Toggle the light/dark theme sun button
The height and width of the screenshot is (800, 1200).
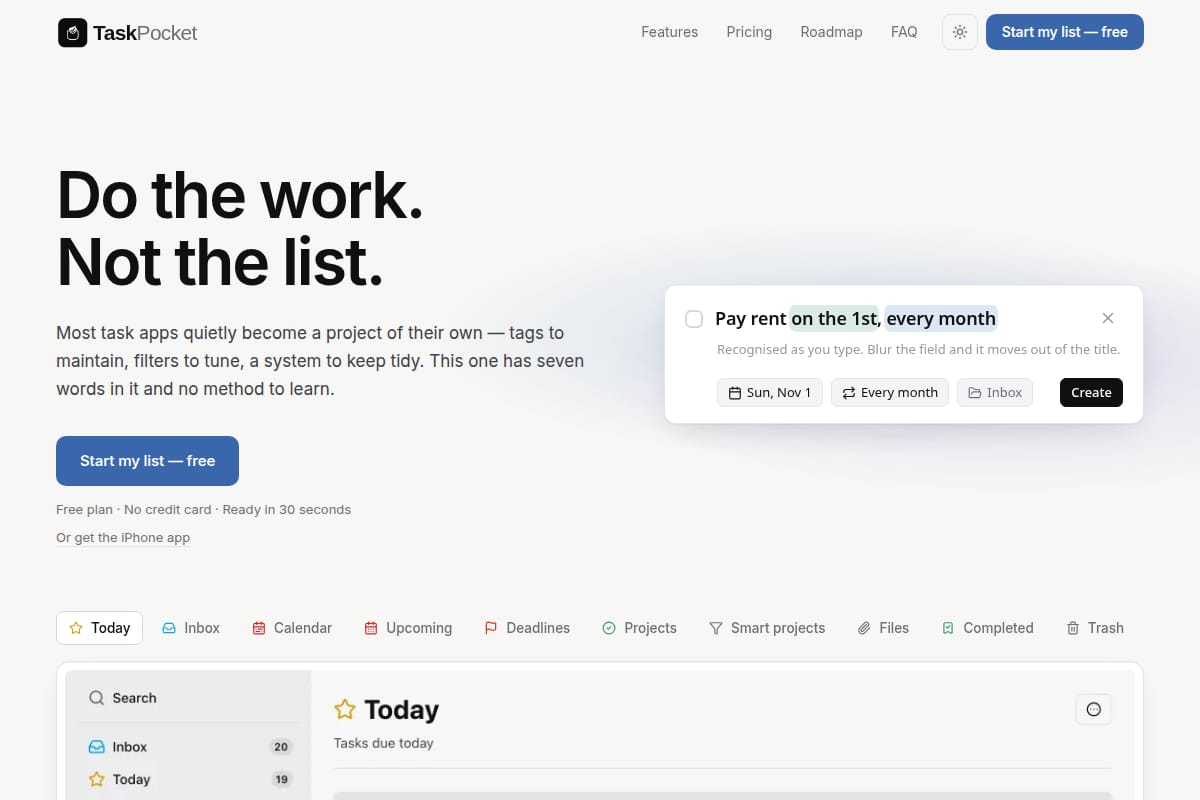(x=960, y=32)
